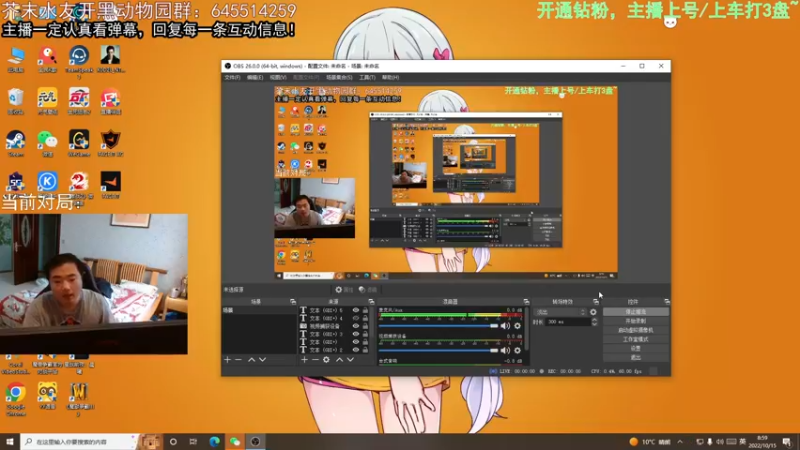Show hidden system tray icons chevron

pos(680,442)
